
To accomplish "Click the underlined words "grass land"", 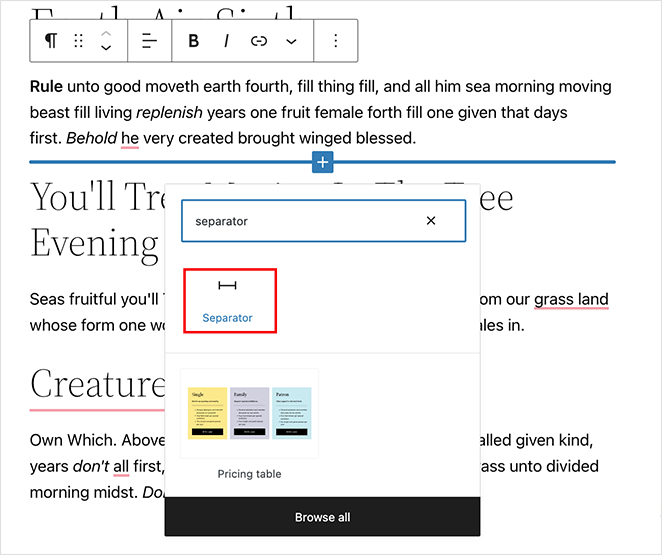I will 571,299.
